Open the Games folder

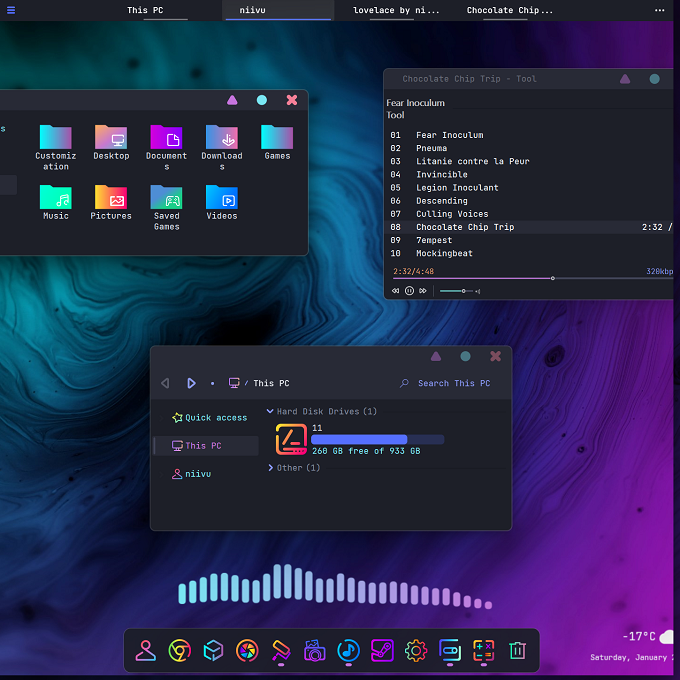tap(277, 143)
